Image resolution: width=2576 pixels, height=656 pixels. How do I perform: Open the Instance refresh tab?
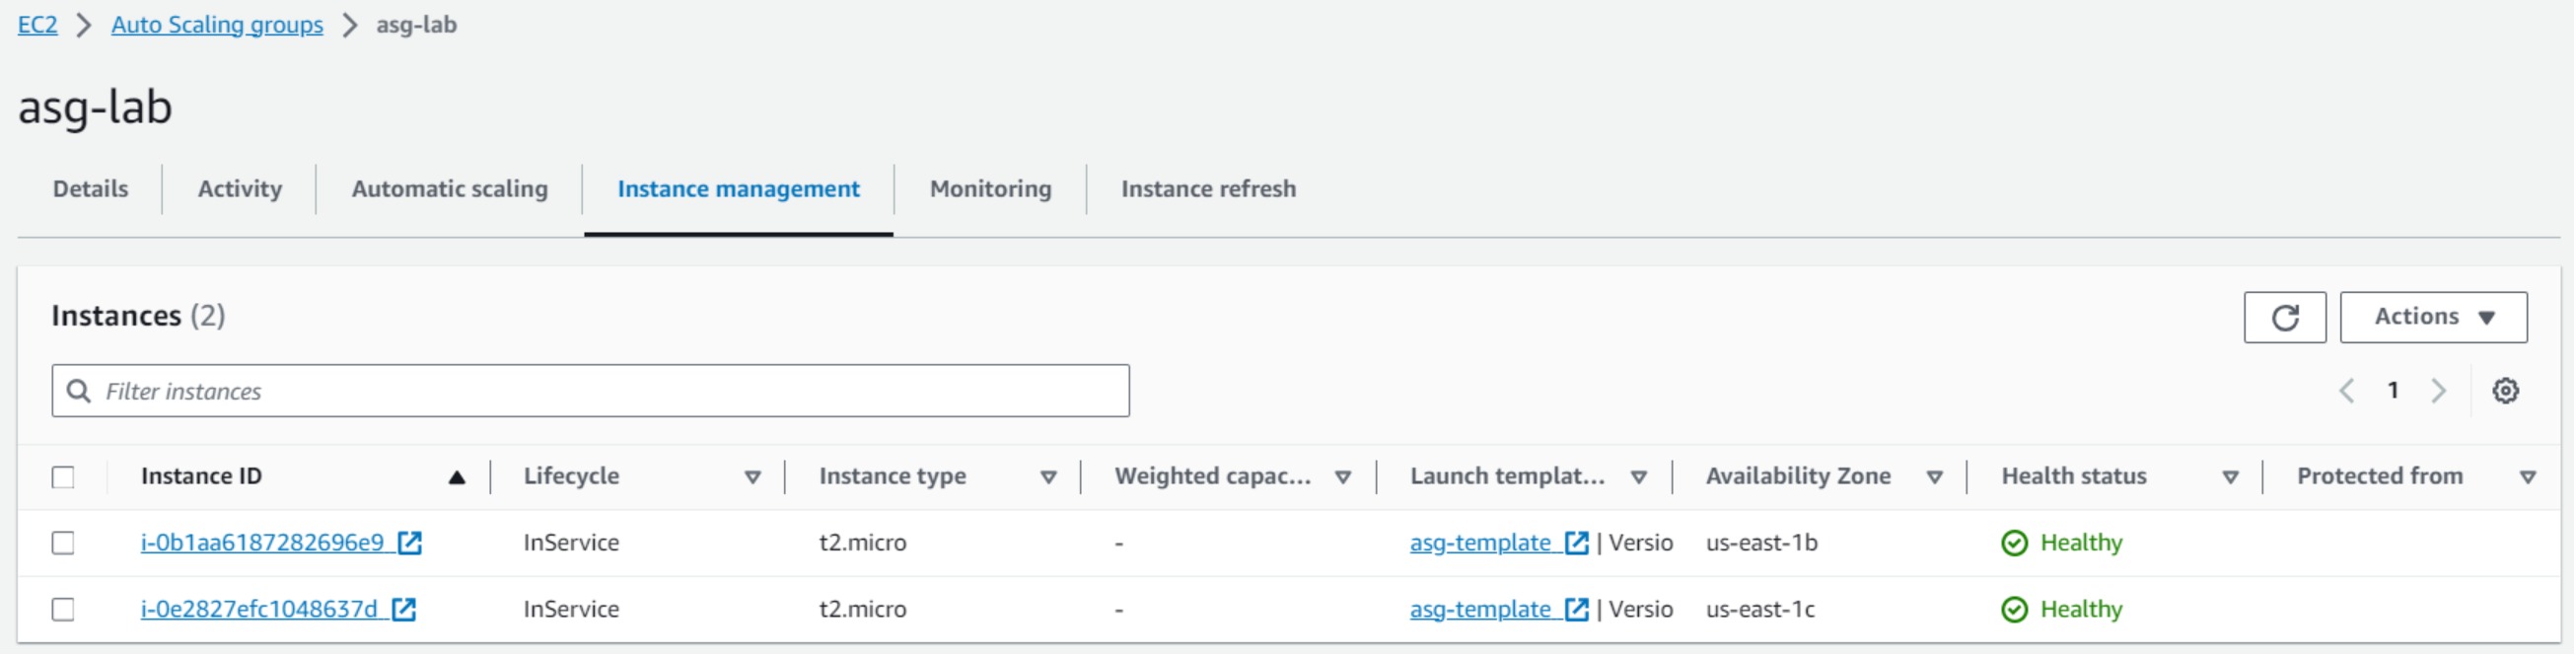(1208, 189)
